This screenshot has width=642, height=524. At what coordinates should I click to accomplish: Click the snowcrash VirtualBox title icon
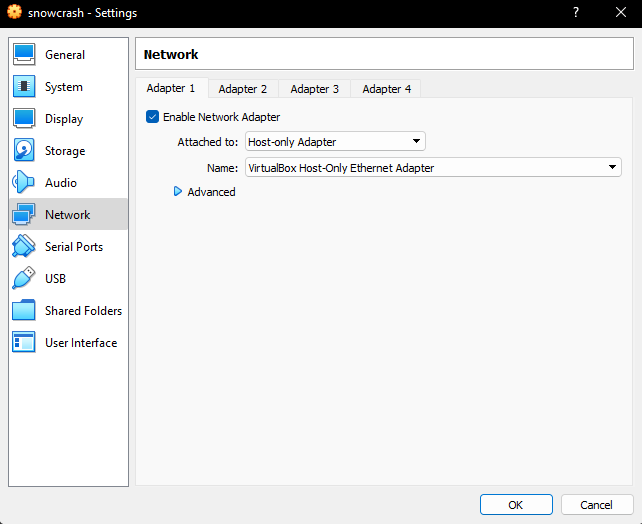[14, 12]
